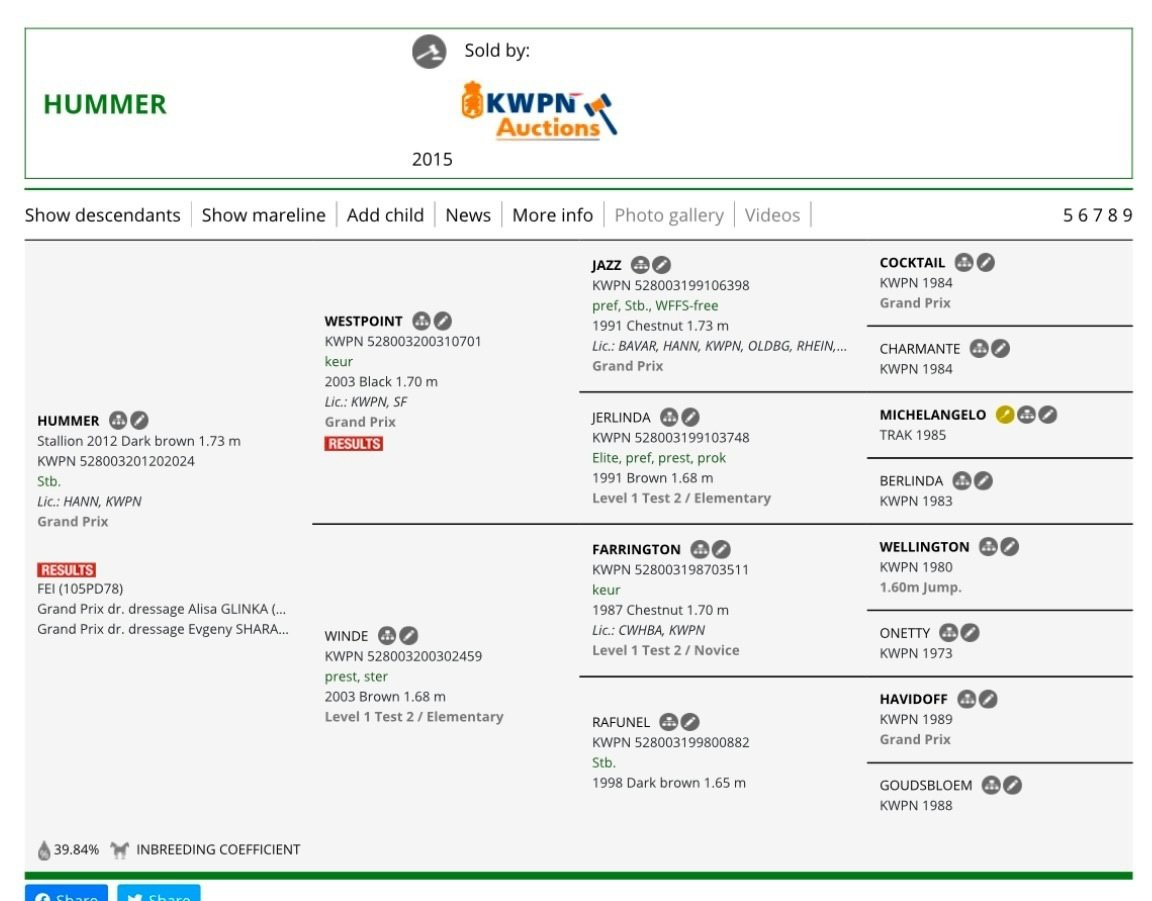Viewport: 1152px width, 901px height.
Task: Open the red RESULTS badge under WESTPOINT
Action: pyautogui.click(x=353, y=443)
